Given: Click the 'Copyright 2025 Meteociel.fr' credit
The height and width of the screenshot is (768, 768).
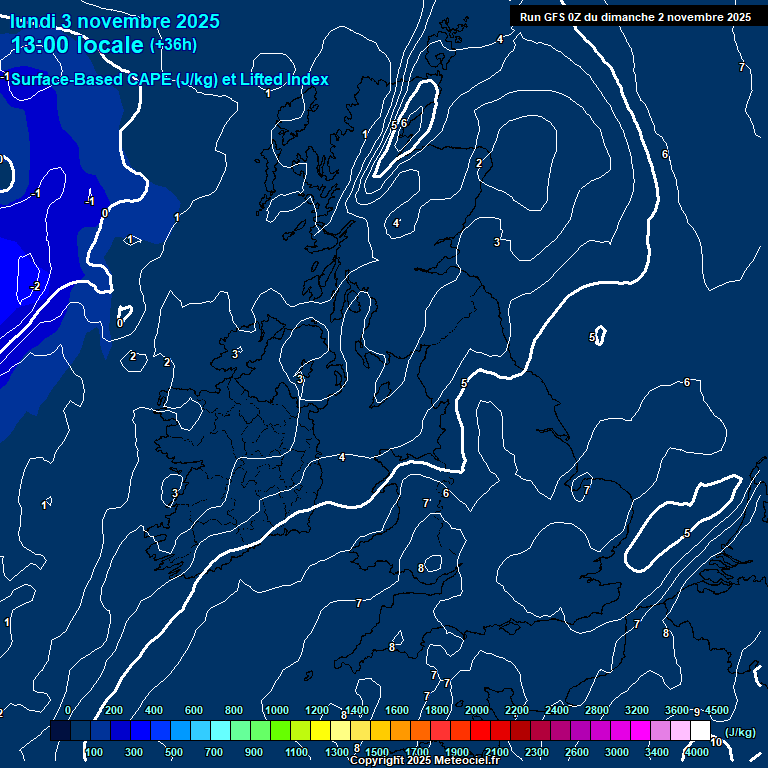Looking at the screenshot, I should tap(425, 760).
